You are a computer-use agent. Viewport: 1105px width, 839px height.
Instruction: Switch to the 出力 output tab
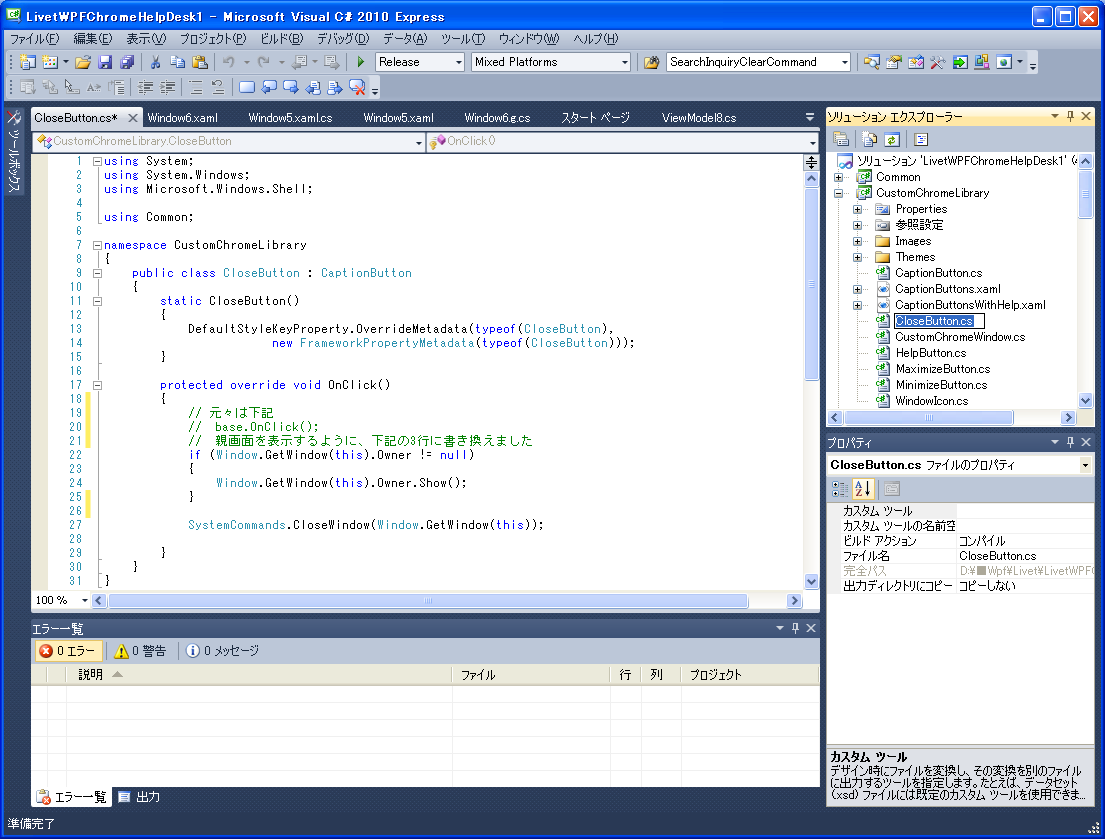[140, 797]
